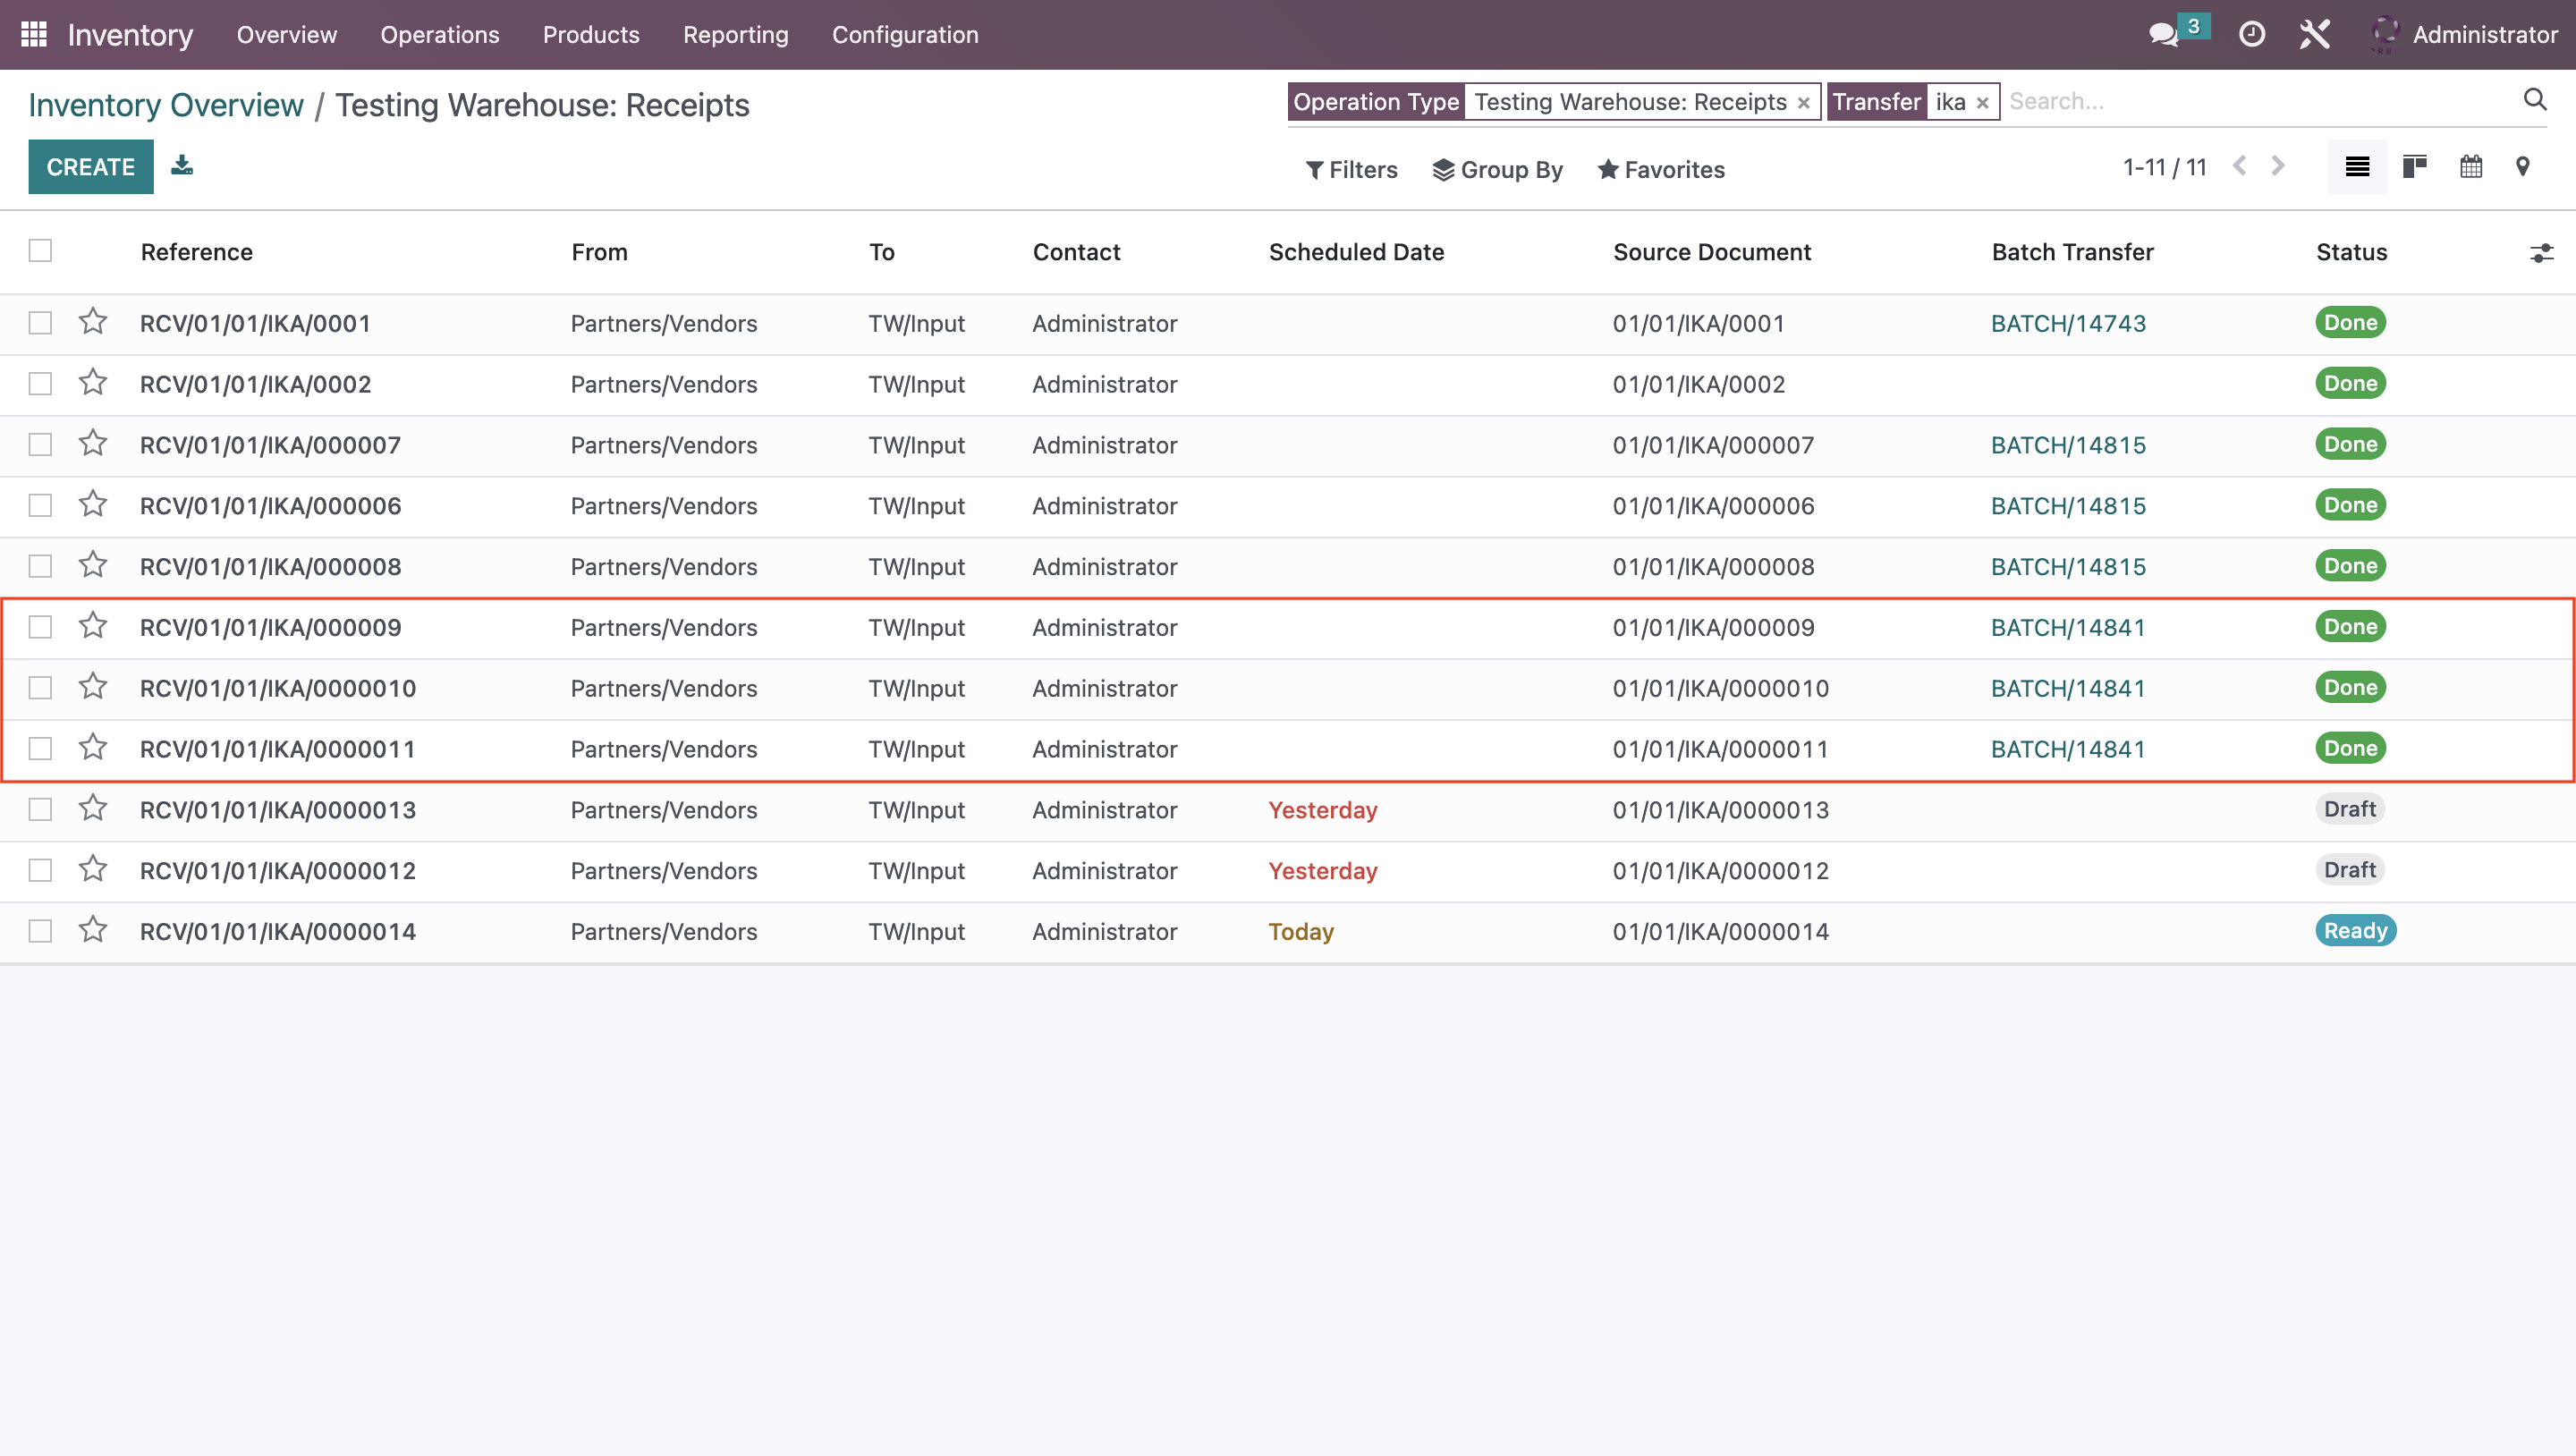
Task: Switch to map view icon
Action: click(x=2522, y=167)
